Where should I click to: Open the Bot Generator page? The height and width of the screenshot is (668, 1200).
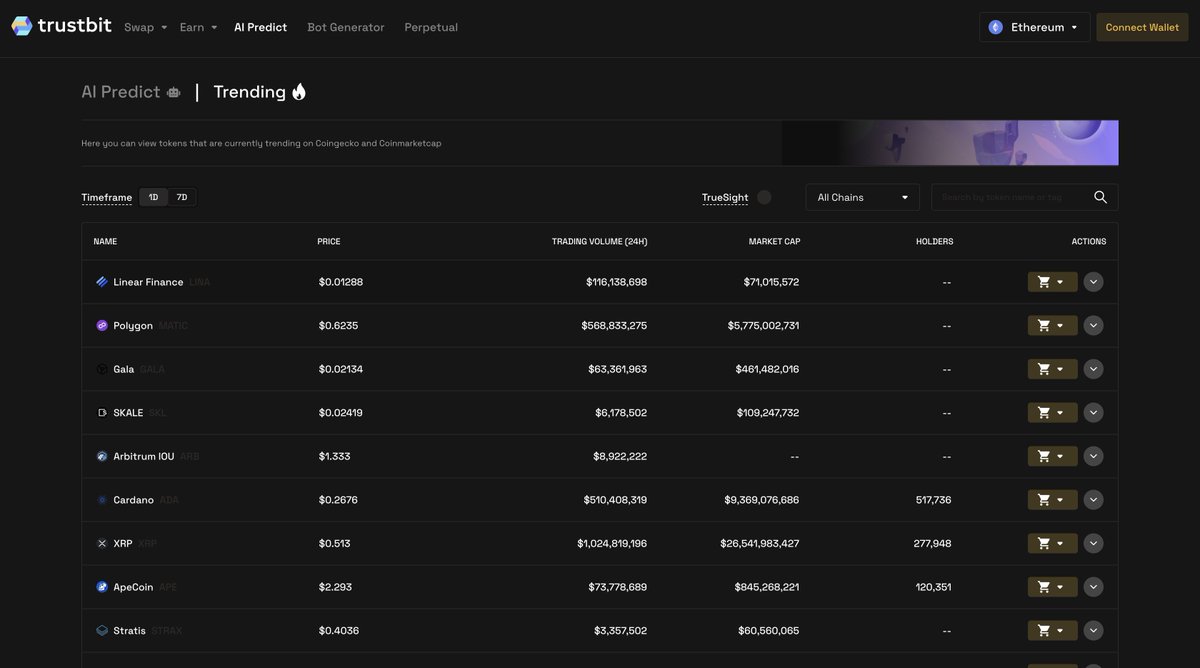click(x=346, y=27)
